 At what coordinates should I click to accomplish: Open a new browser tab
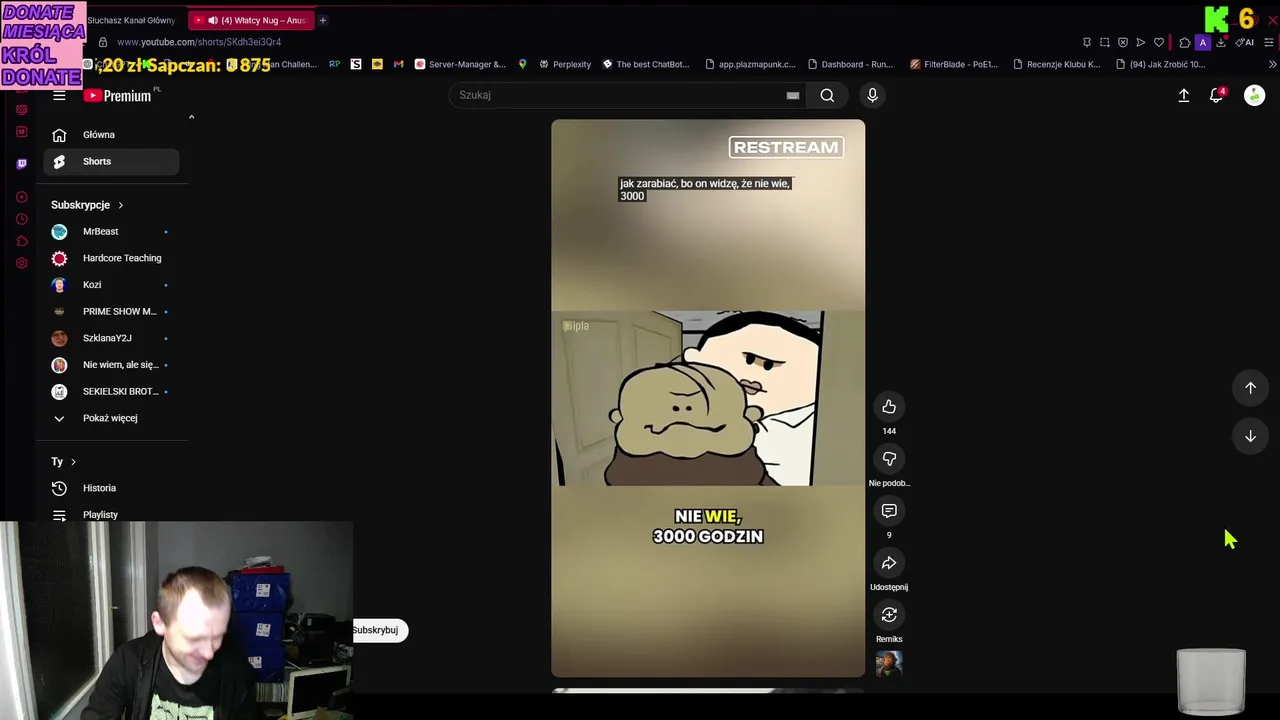[322, 20]
